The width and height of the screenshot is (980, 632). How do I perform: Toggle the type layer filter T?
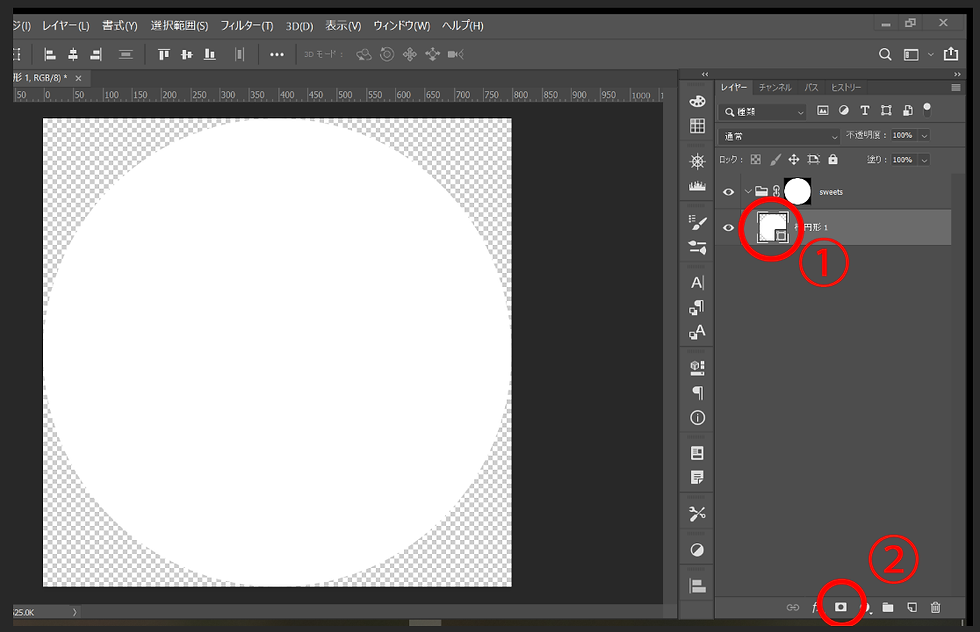865,111
